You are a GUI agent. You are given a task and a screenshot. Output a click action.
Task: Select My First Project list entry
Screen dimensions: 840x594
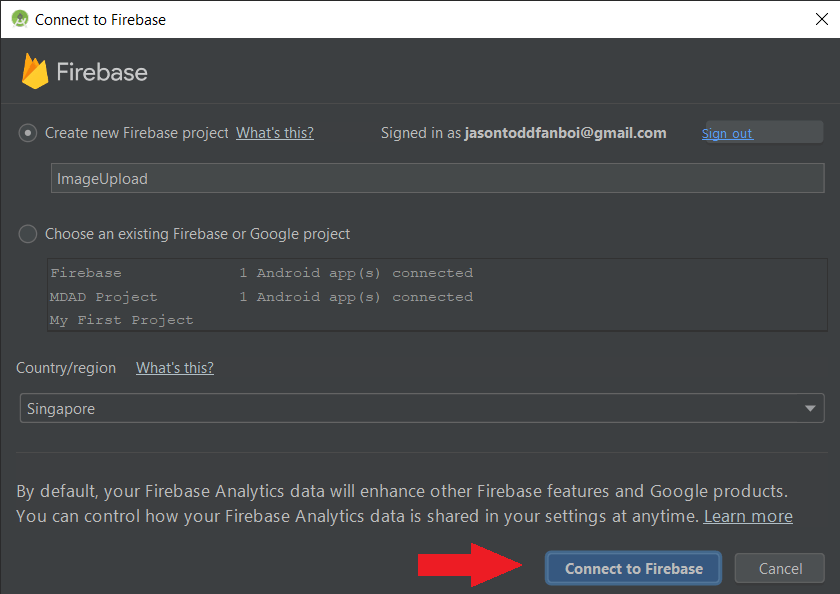tap(121, 320)
